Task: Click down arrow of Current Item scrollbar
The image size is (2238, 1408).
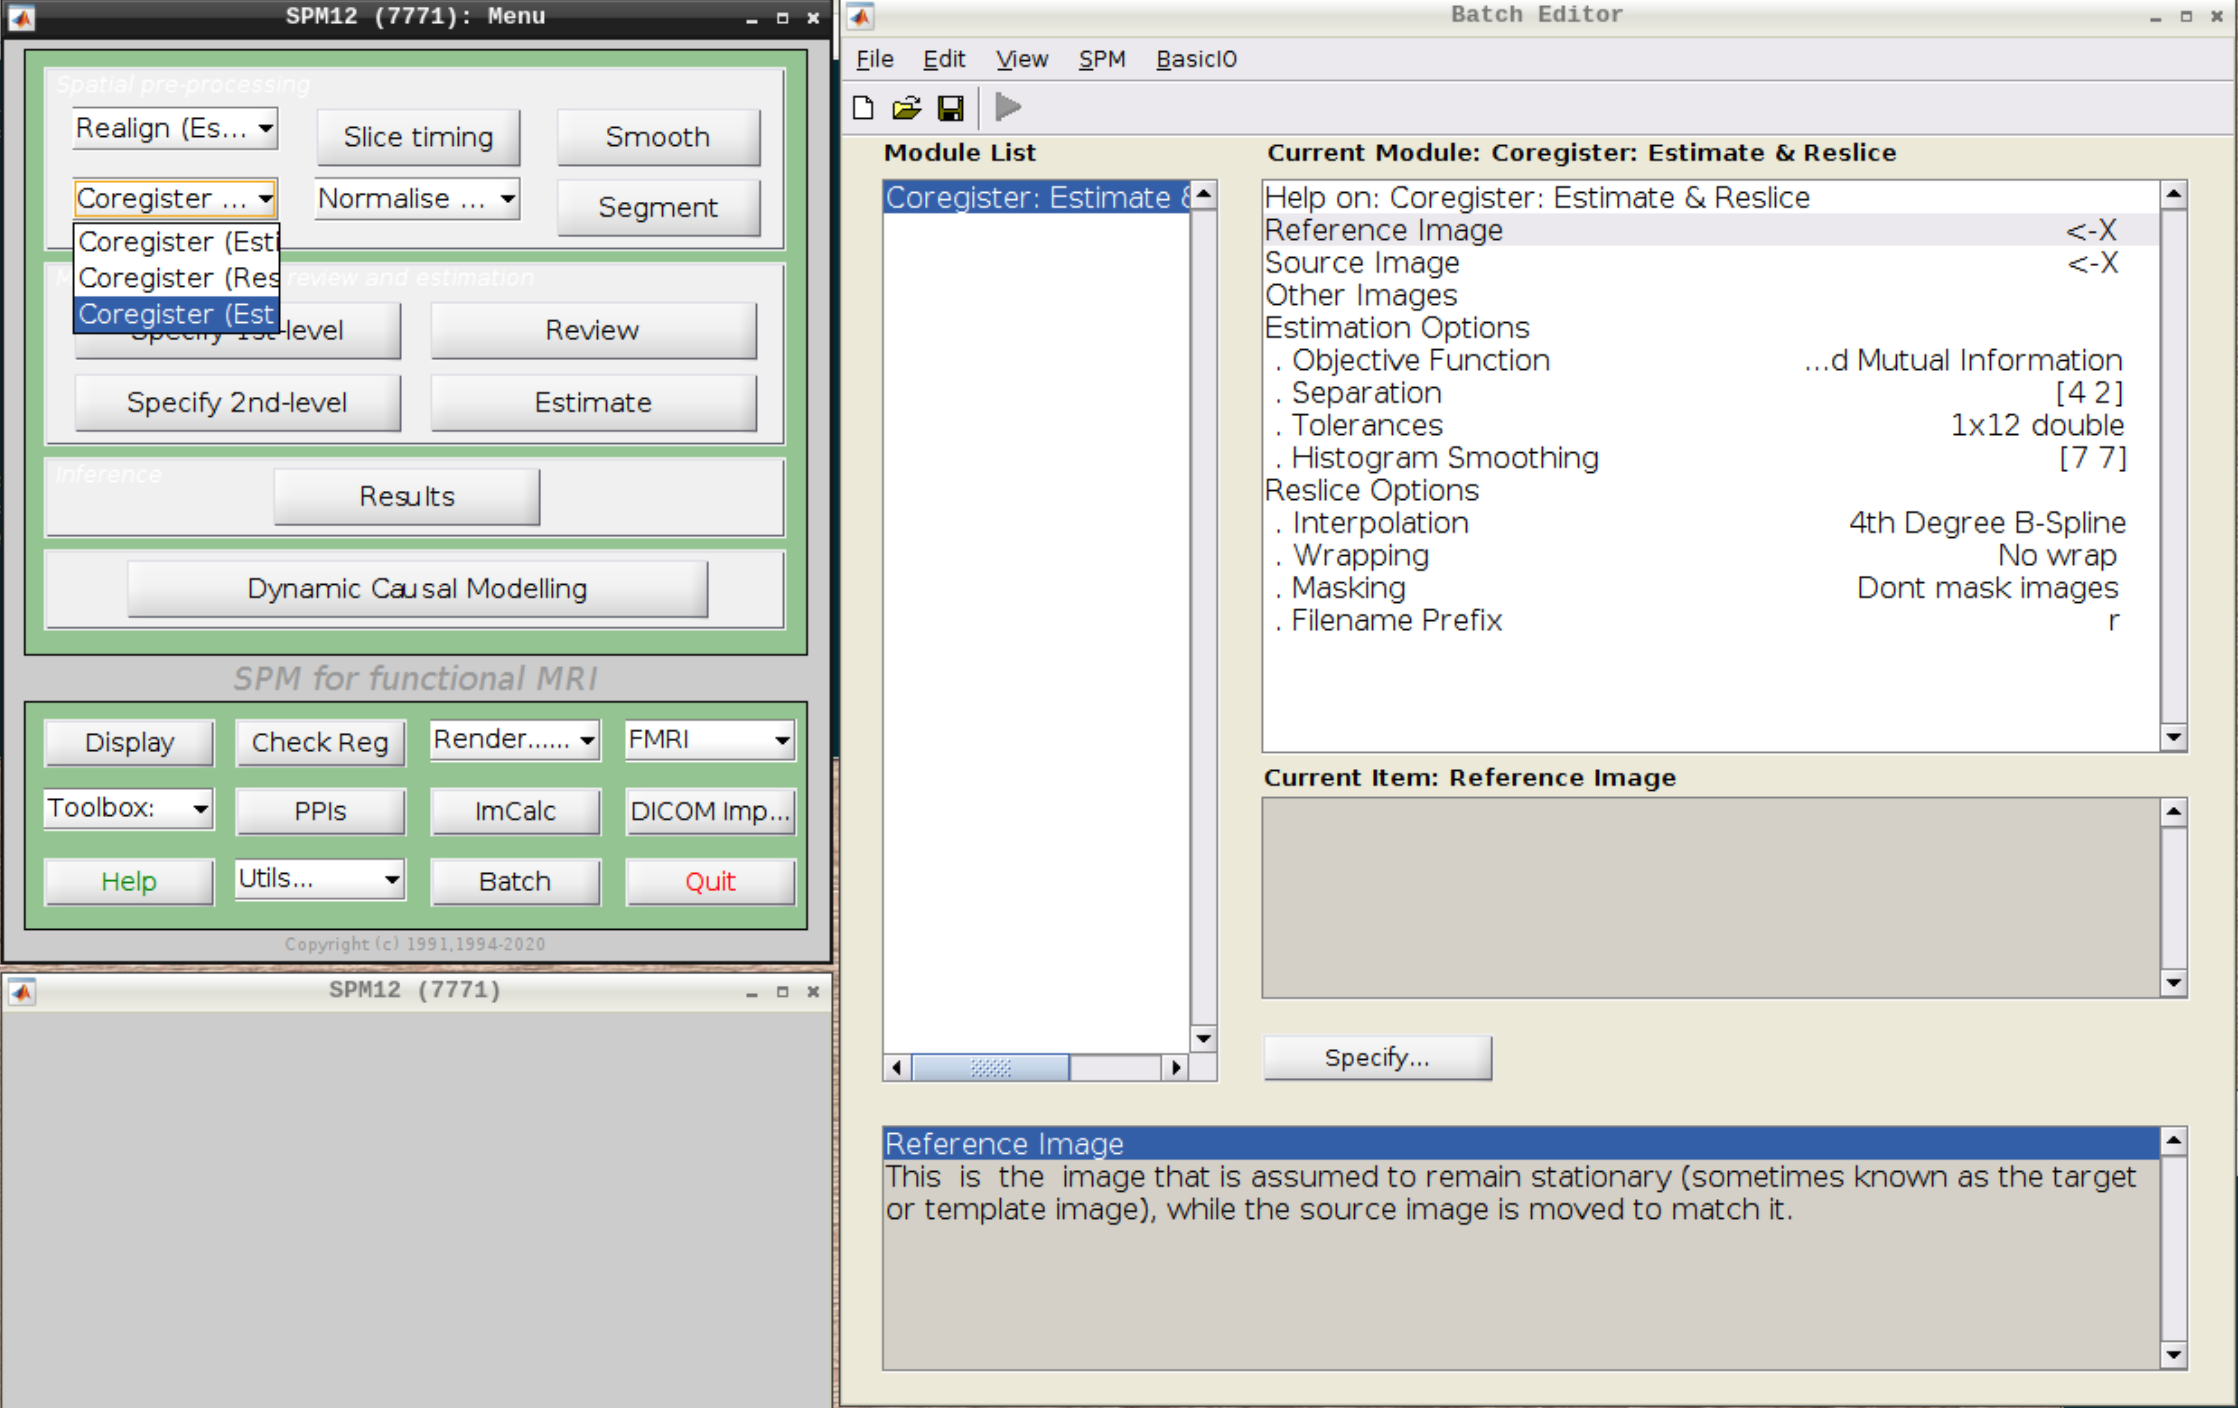Action: point(2173,984)
